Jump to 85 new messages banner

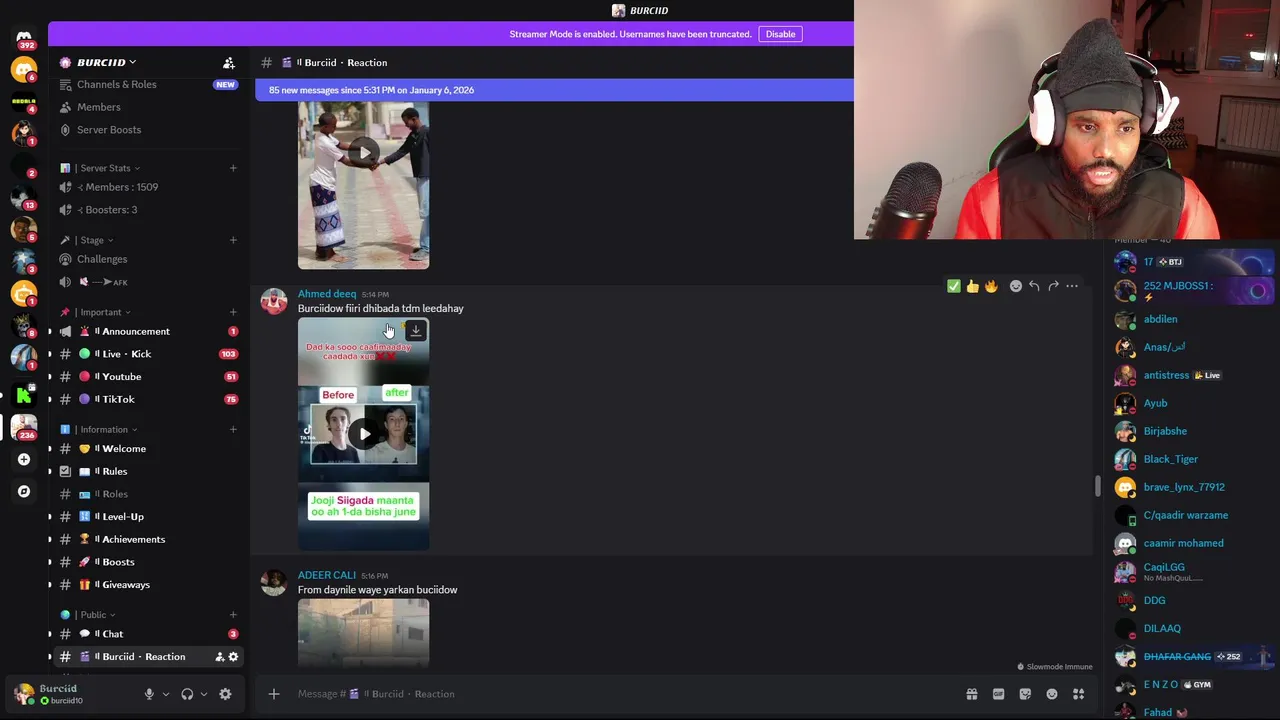click(x=555, y=90)
